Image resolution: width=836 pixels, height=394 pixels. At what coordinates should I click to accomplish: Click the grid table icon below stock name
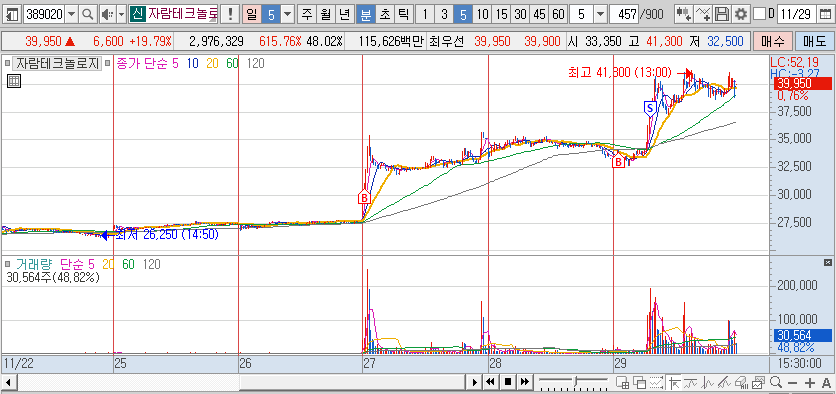point(14,81)
